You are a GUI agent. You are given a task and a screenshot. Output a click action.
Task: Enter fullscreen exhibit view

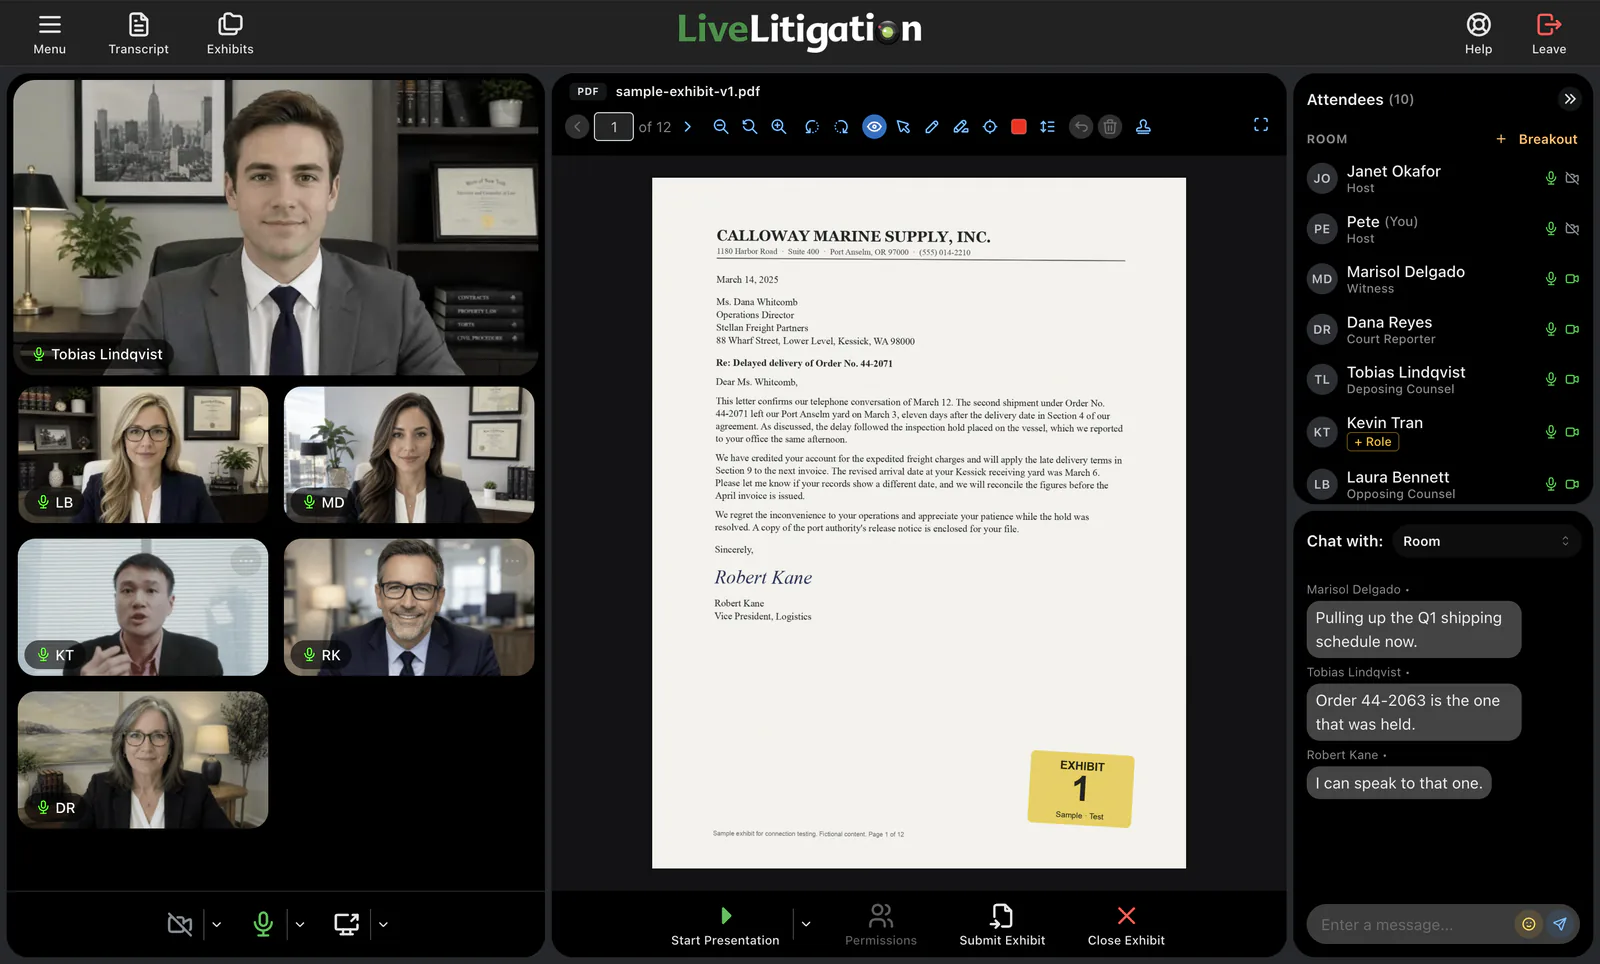pos(1261,125)
